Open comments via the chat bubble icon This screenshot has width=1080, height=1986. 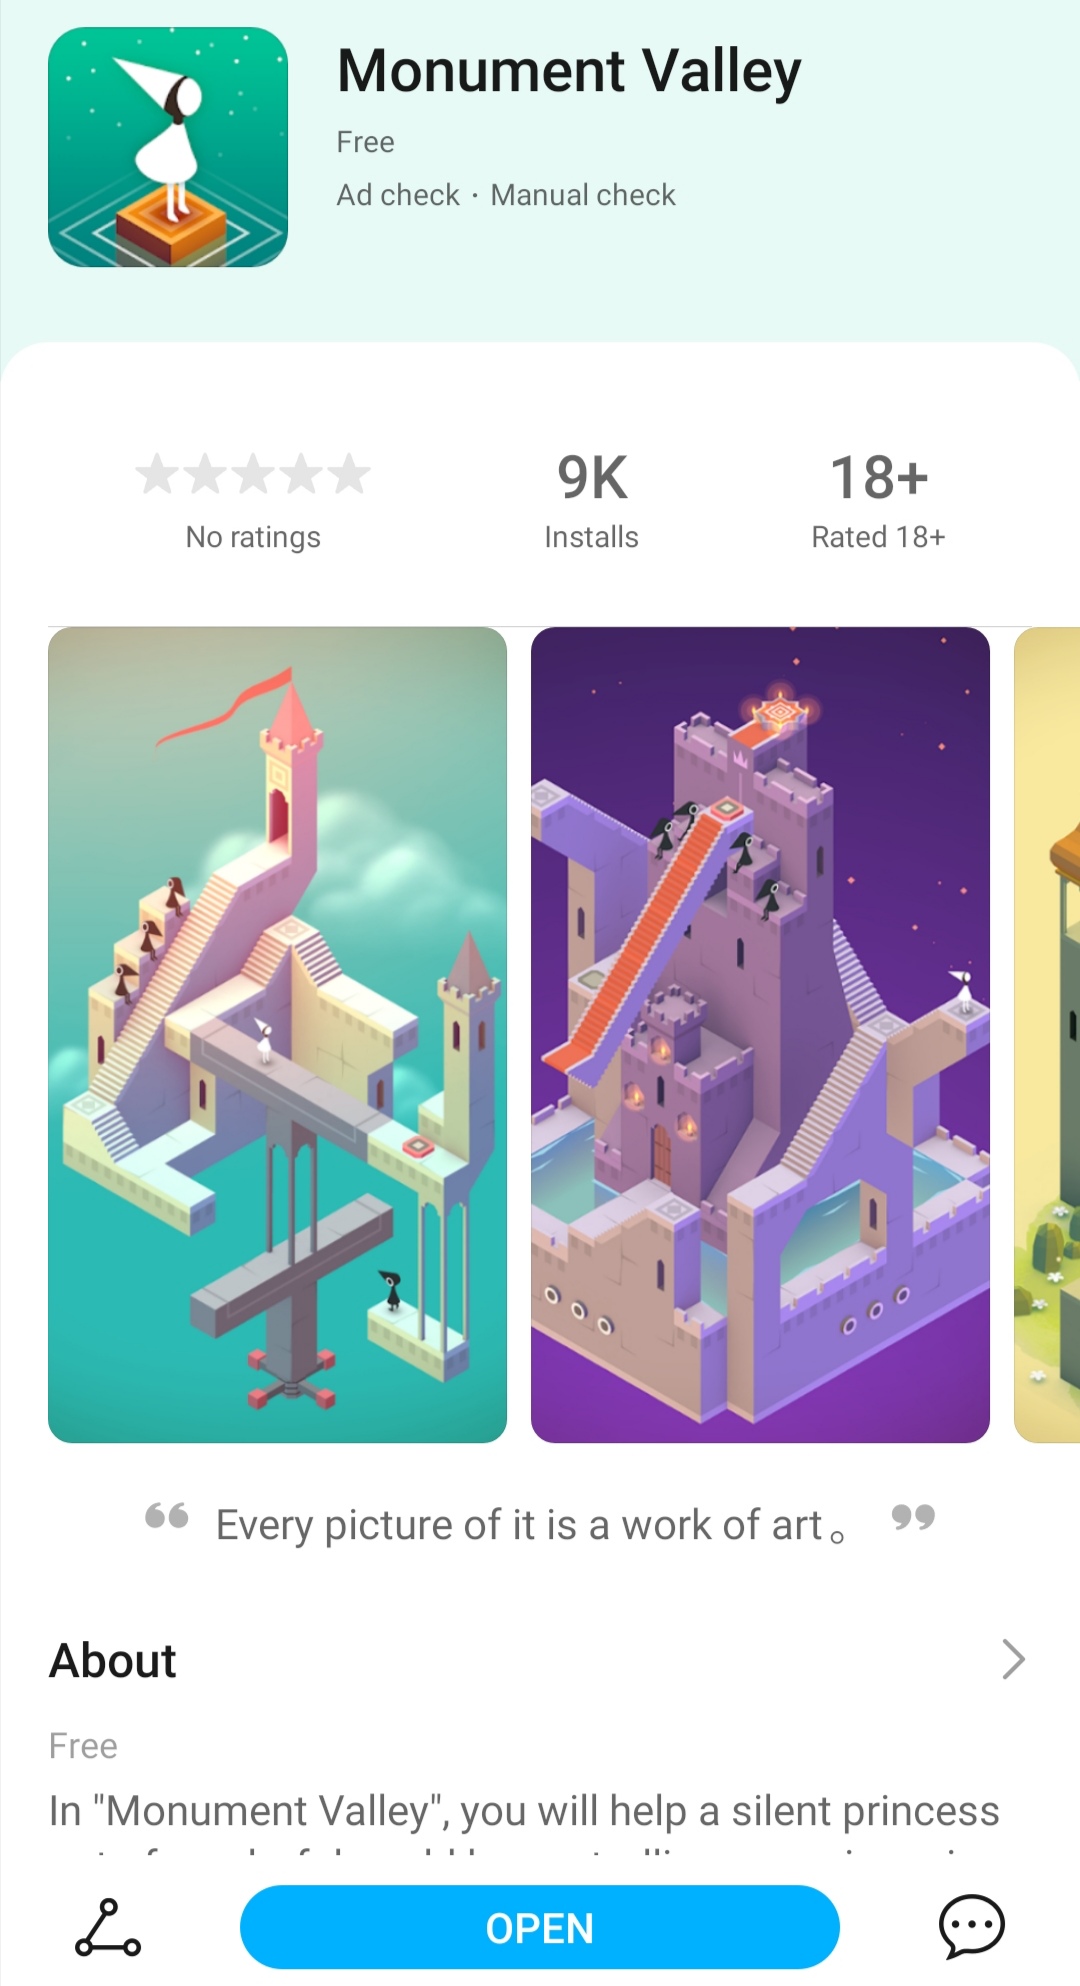[x=971, y=1926]
